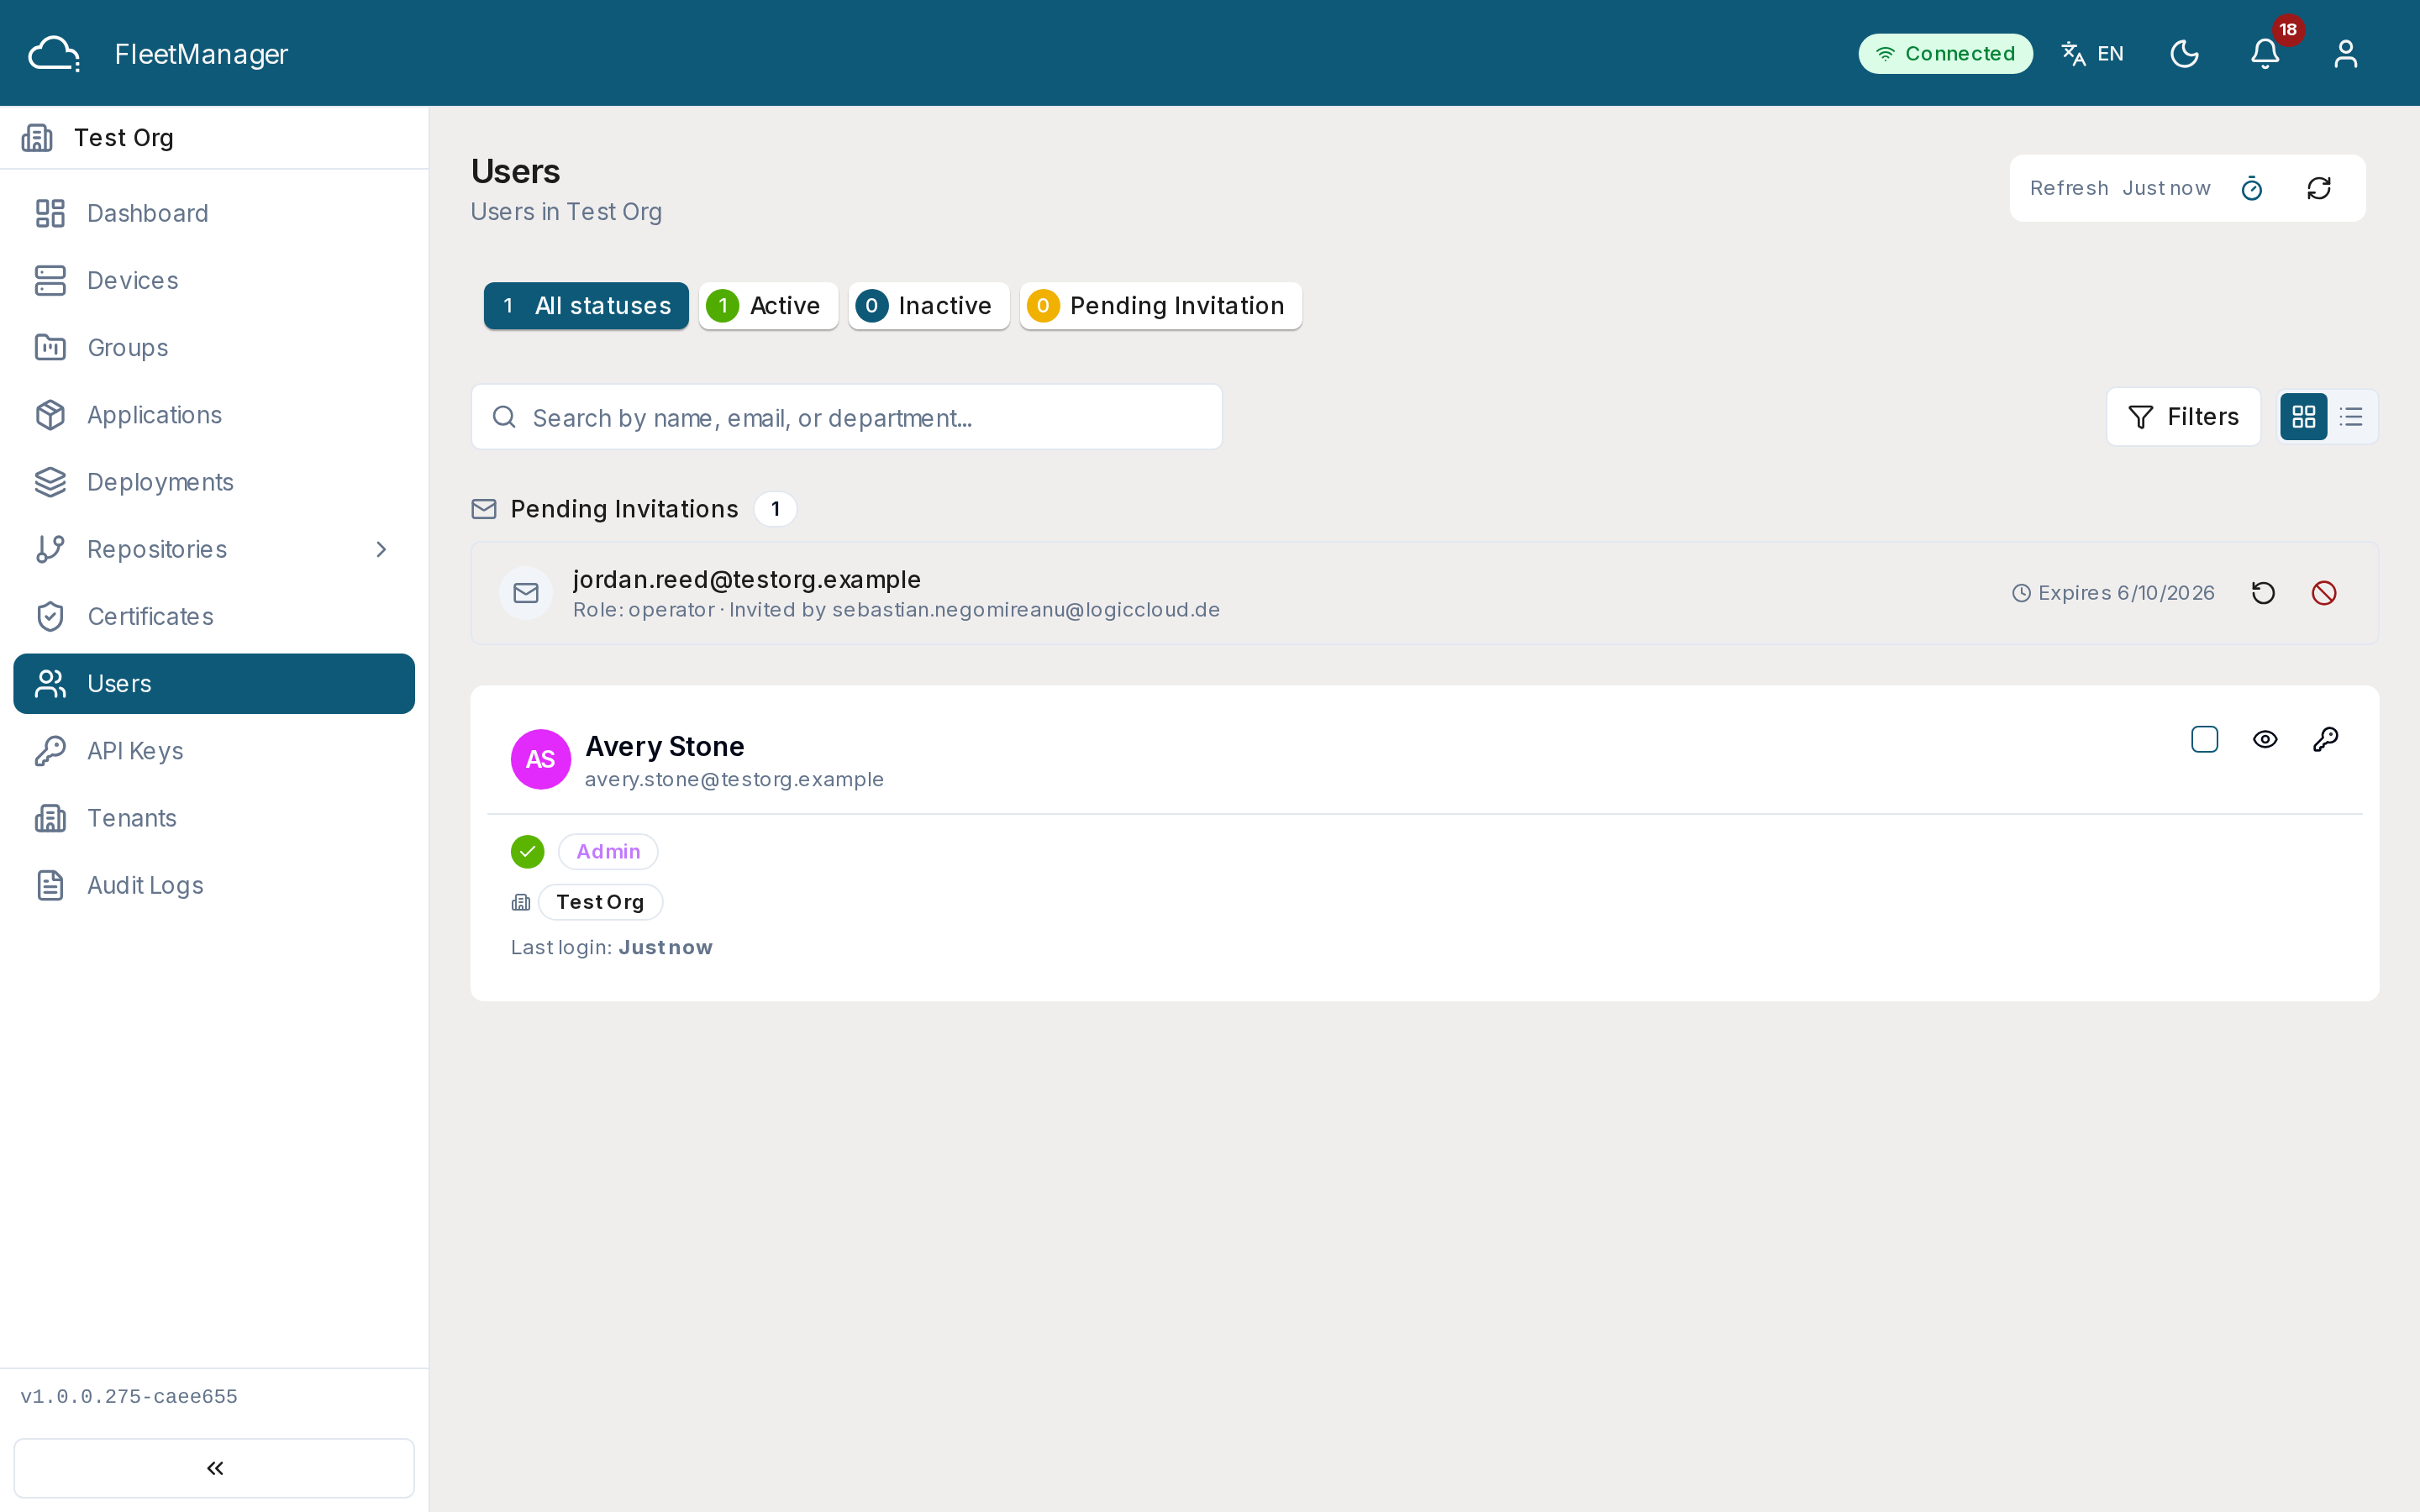This screenshot has height=1512, width=2420.
Task: Click the auto-refresh timer icon
Action: point(2251,188)
